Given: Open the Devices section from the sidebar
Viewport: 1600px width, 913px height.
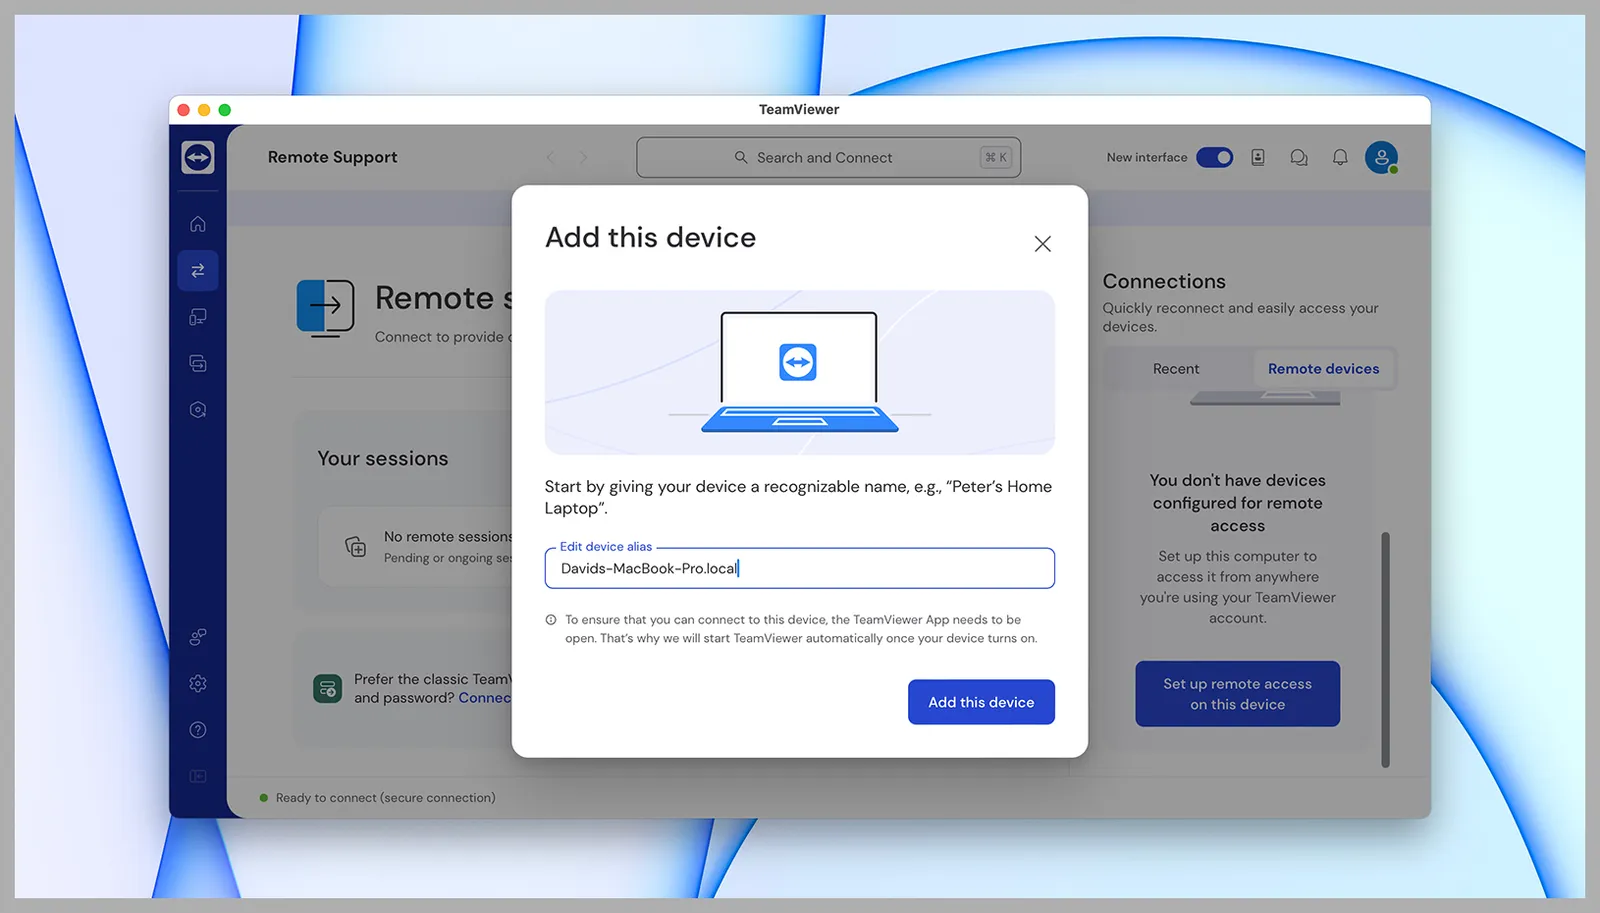Looking at the screenshot, I should point(197,317).
